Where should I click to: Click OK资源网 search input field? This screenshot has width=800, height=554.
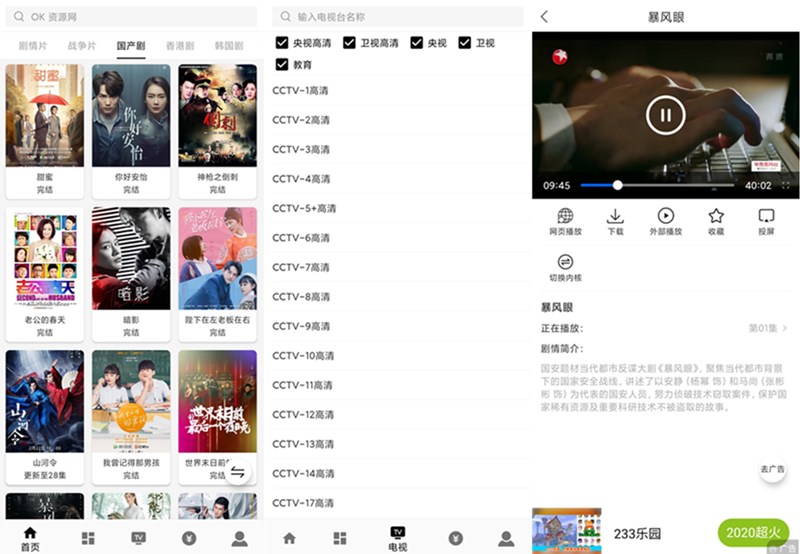131,17
